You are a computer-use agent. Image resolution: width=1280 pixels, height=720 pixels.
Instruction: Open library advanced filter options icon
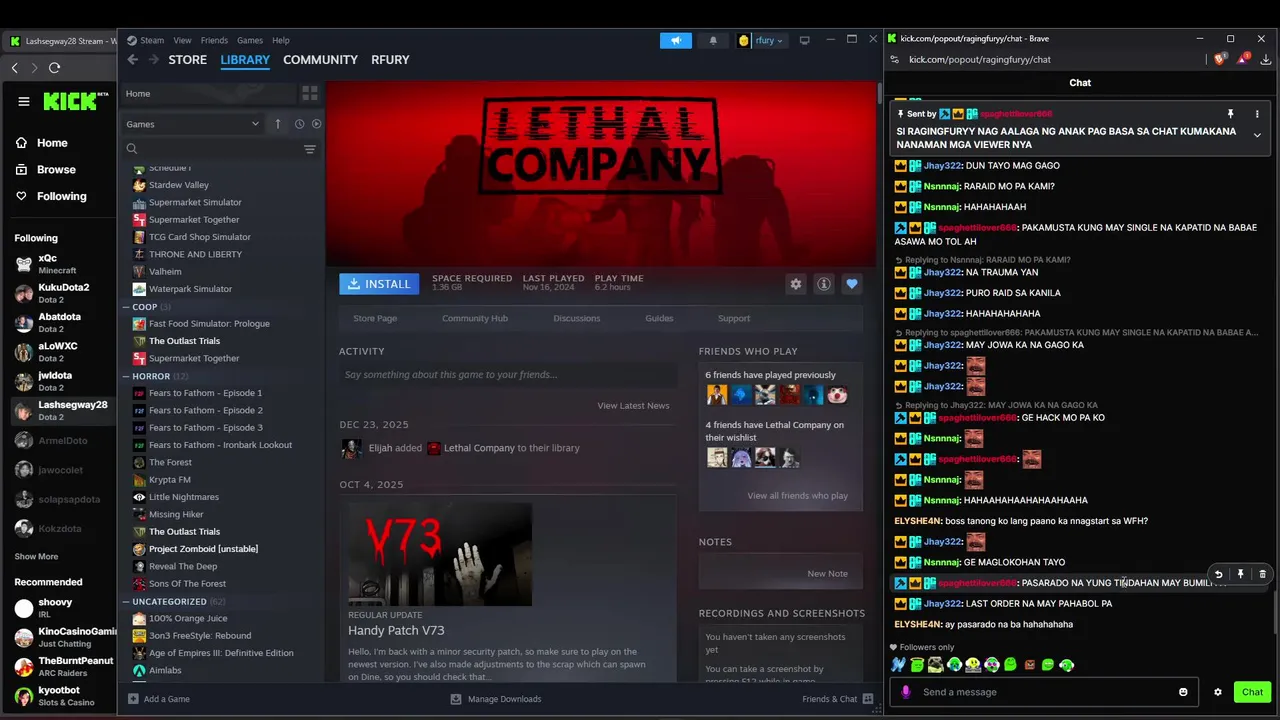pos(310,149)
